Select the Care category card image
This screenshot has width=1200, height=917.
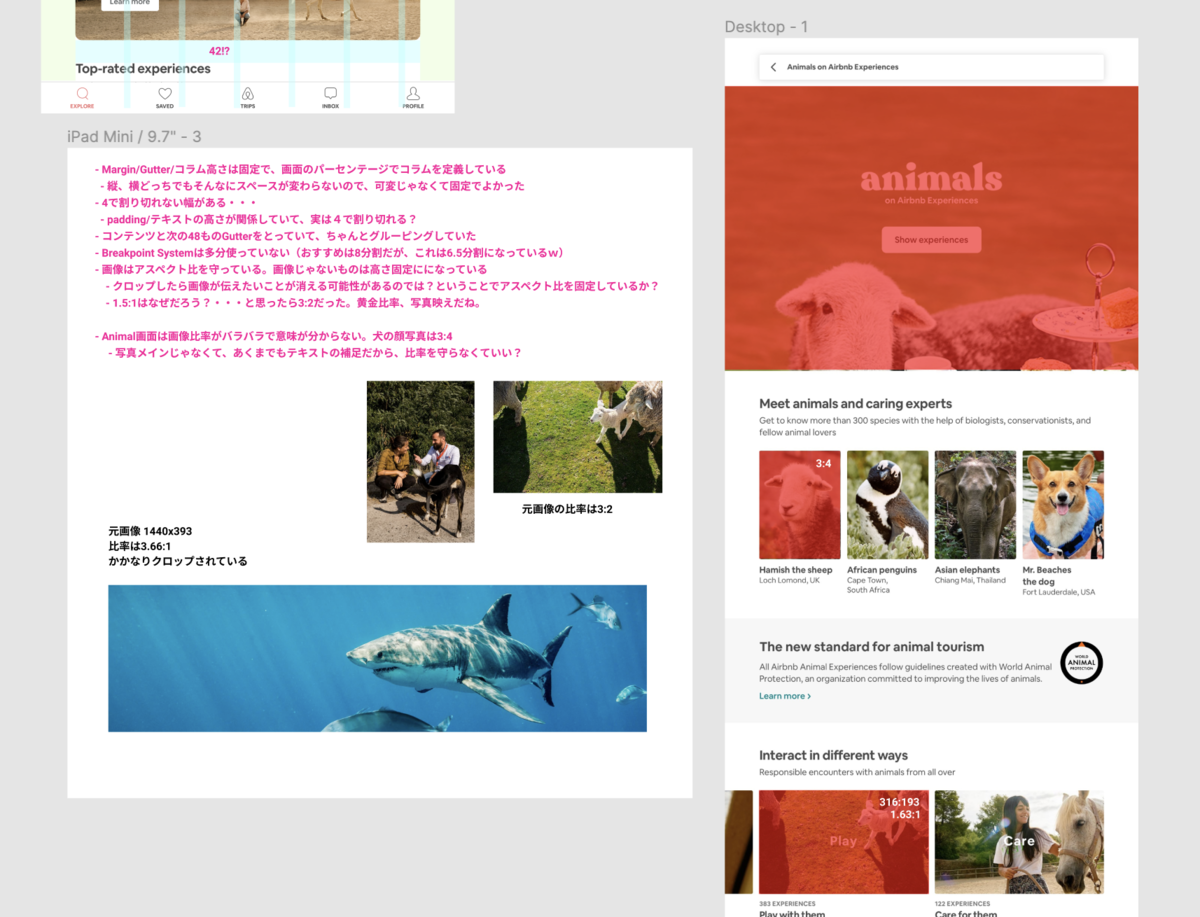pyautogui.click(x=1019, y=842)
